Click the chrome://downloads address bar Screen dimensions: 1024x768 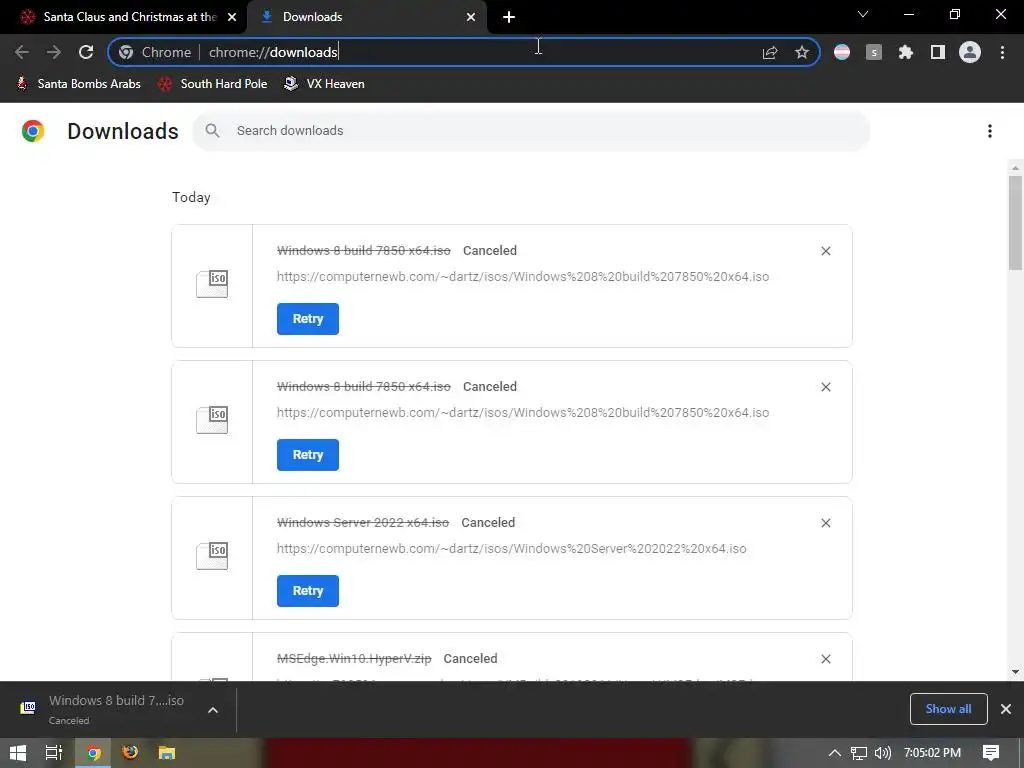[464, 52]
